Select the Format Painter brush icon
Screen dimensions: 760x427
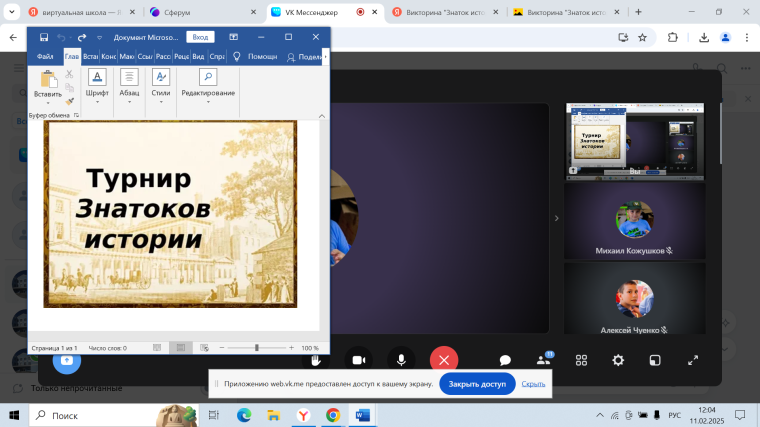click(x=69, y=101)
